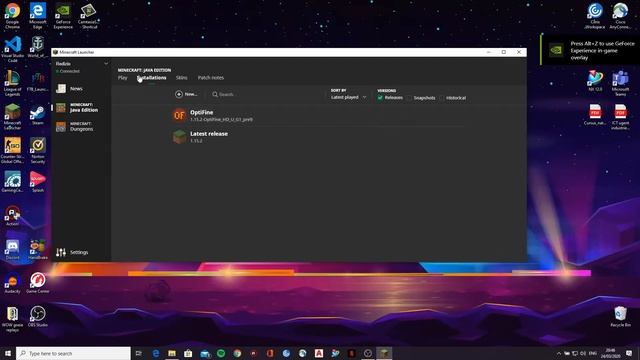
Task: Click the taskbar search box
Action: tap(73, 353)
